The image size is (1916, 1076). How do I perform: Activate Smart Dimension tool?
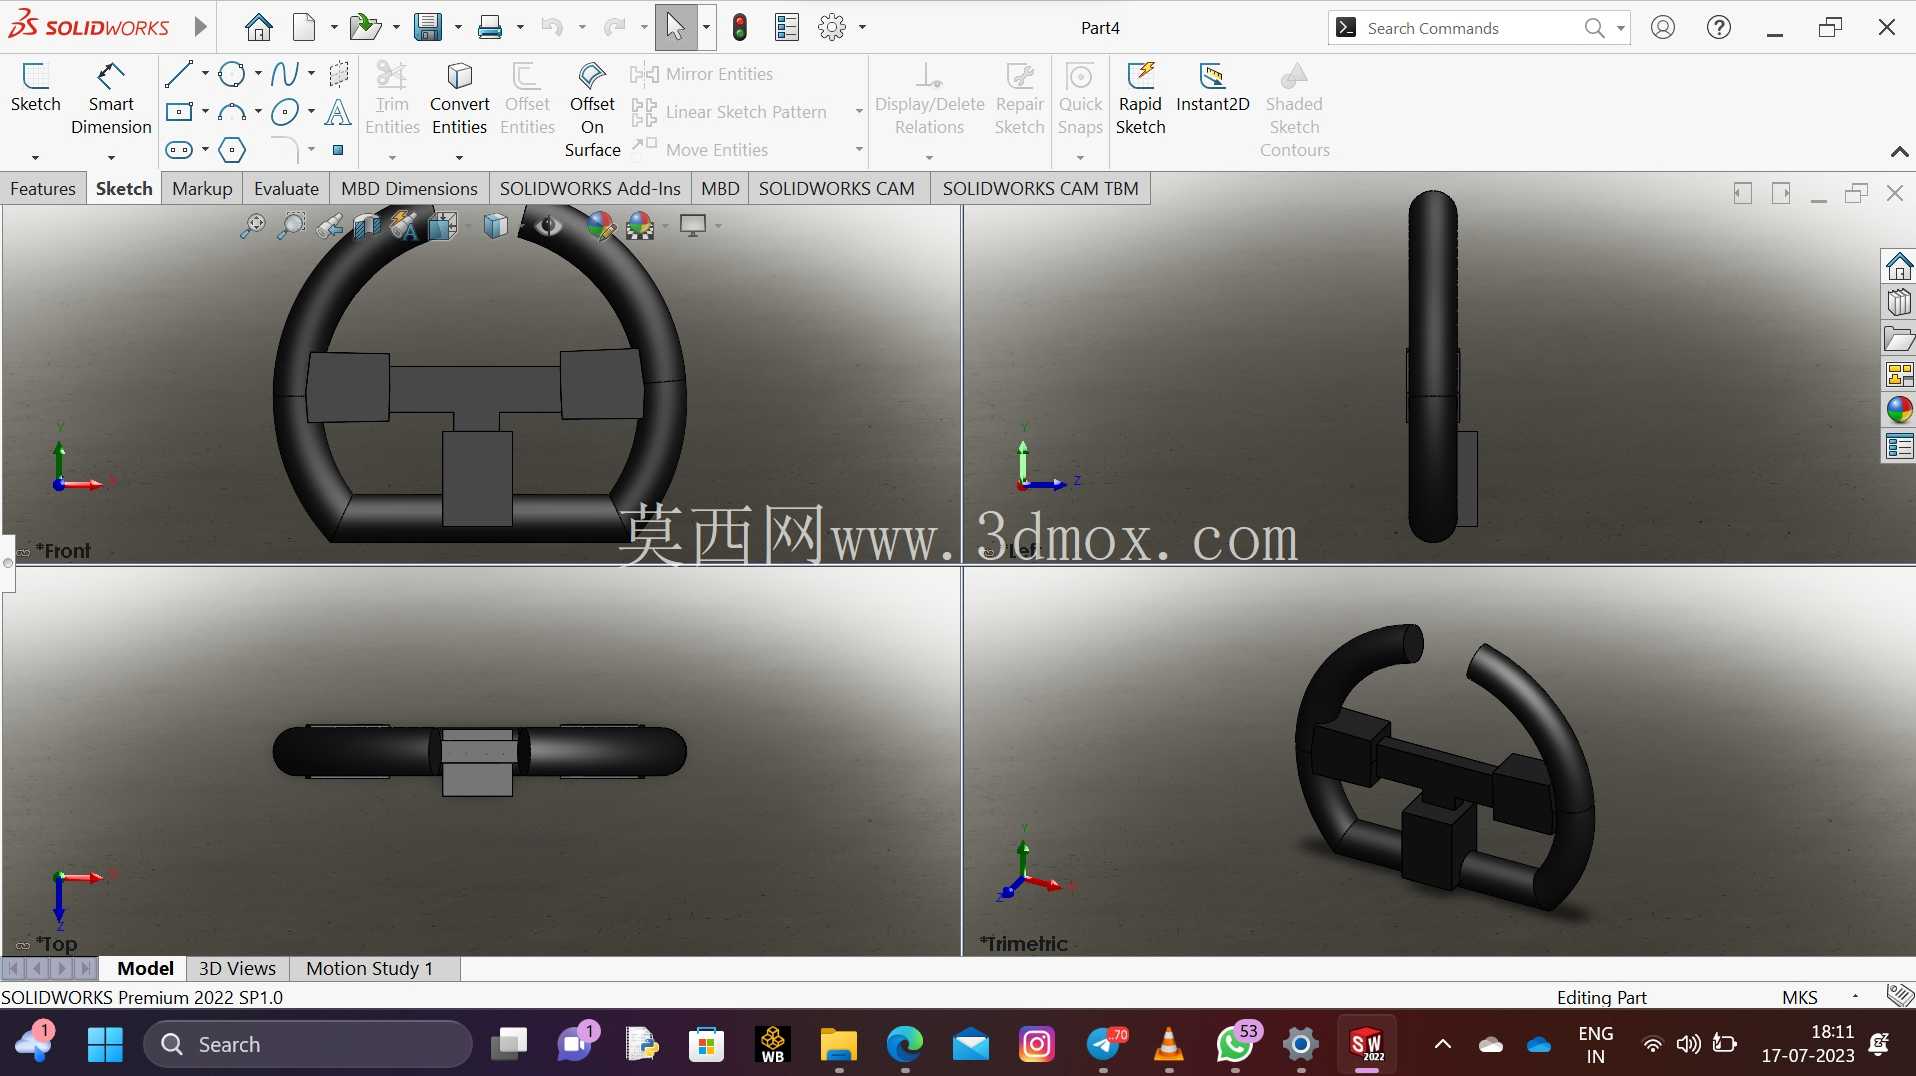111,99
